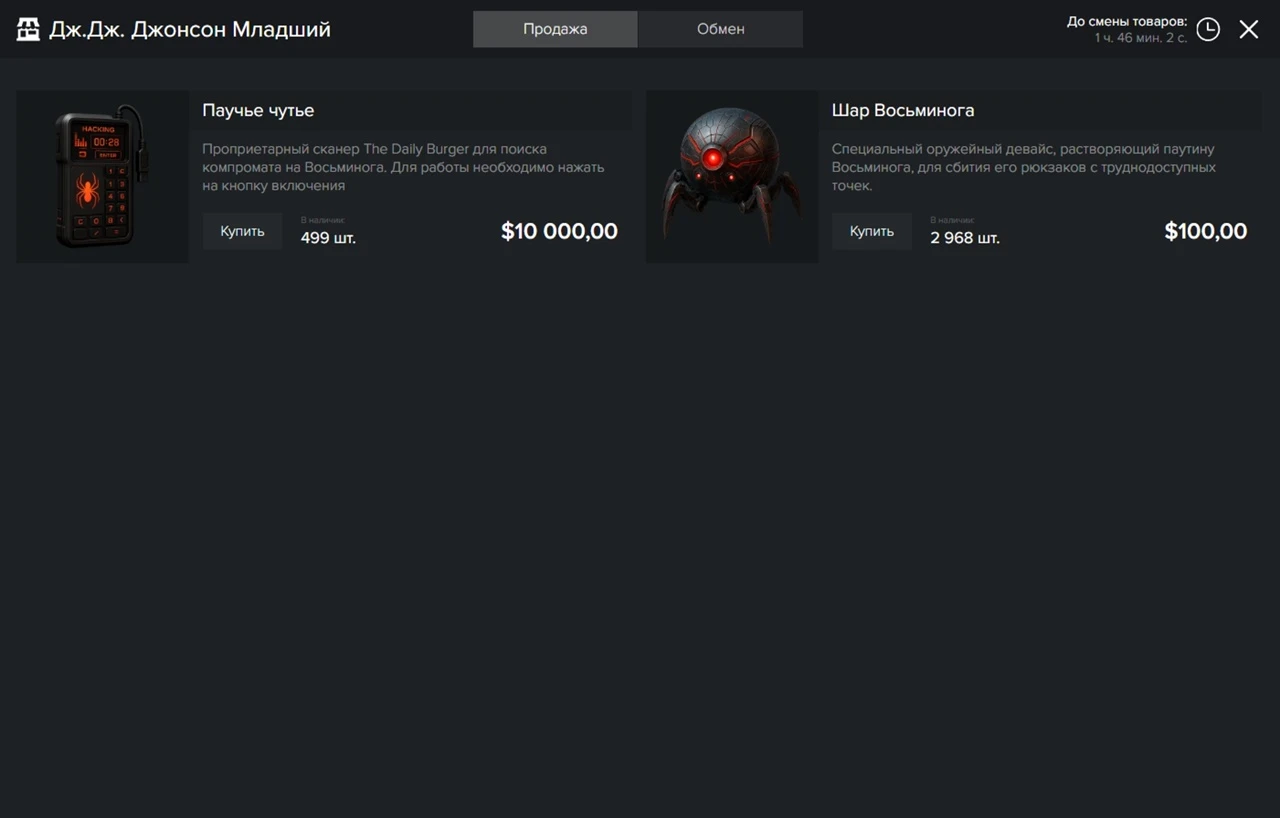Image resolution: width=1280 pixels, height=818 pixels.
Task: Click the $100,00 price label
Action: pyautogui.click(x=1205, y=232)
